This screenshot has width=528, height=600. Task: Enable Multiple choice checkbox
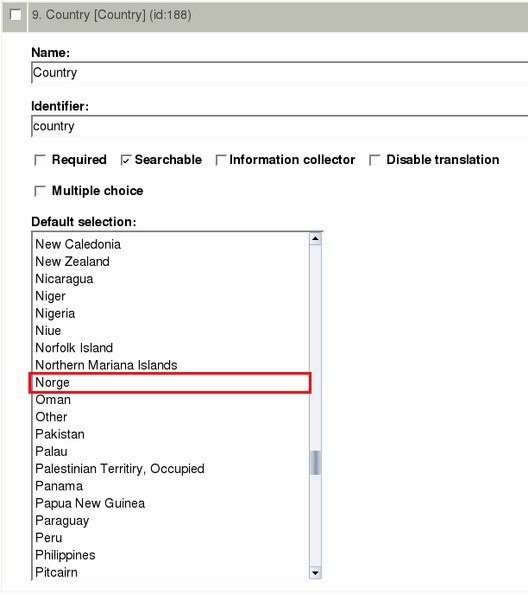[40, 191]
